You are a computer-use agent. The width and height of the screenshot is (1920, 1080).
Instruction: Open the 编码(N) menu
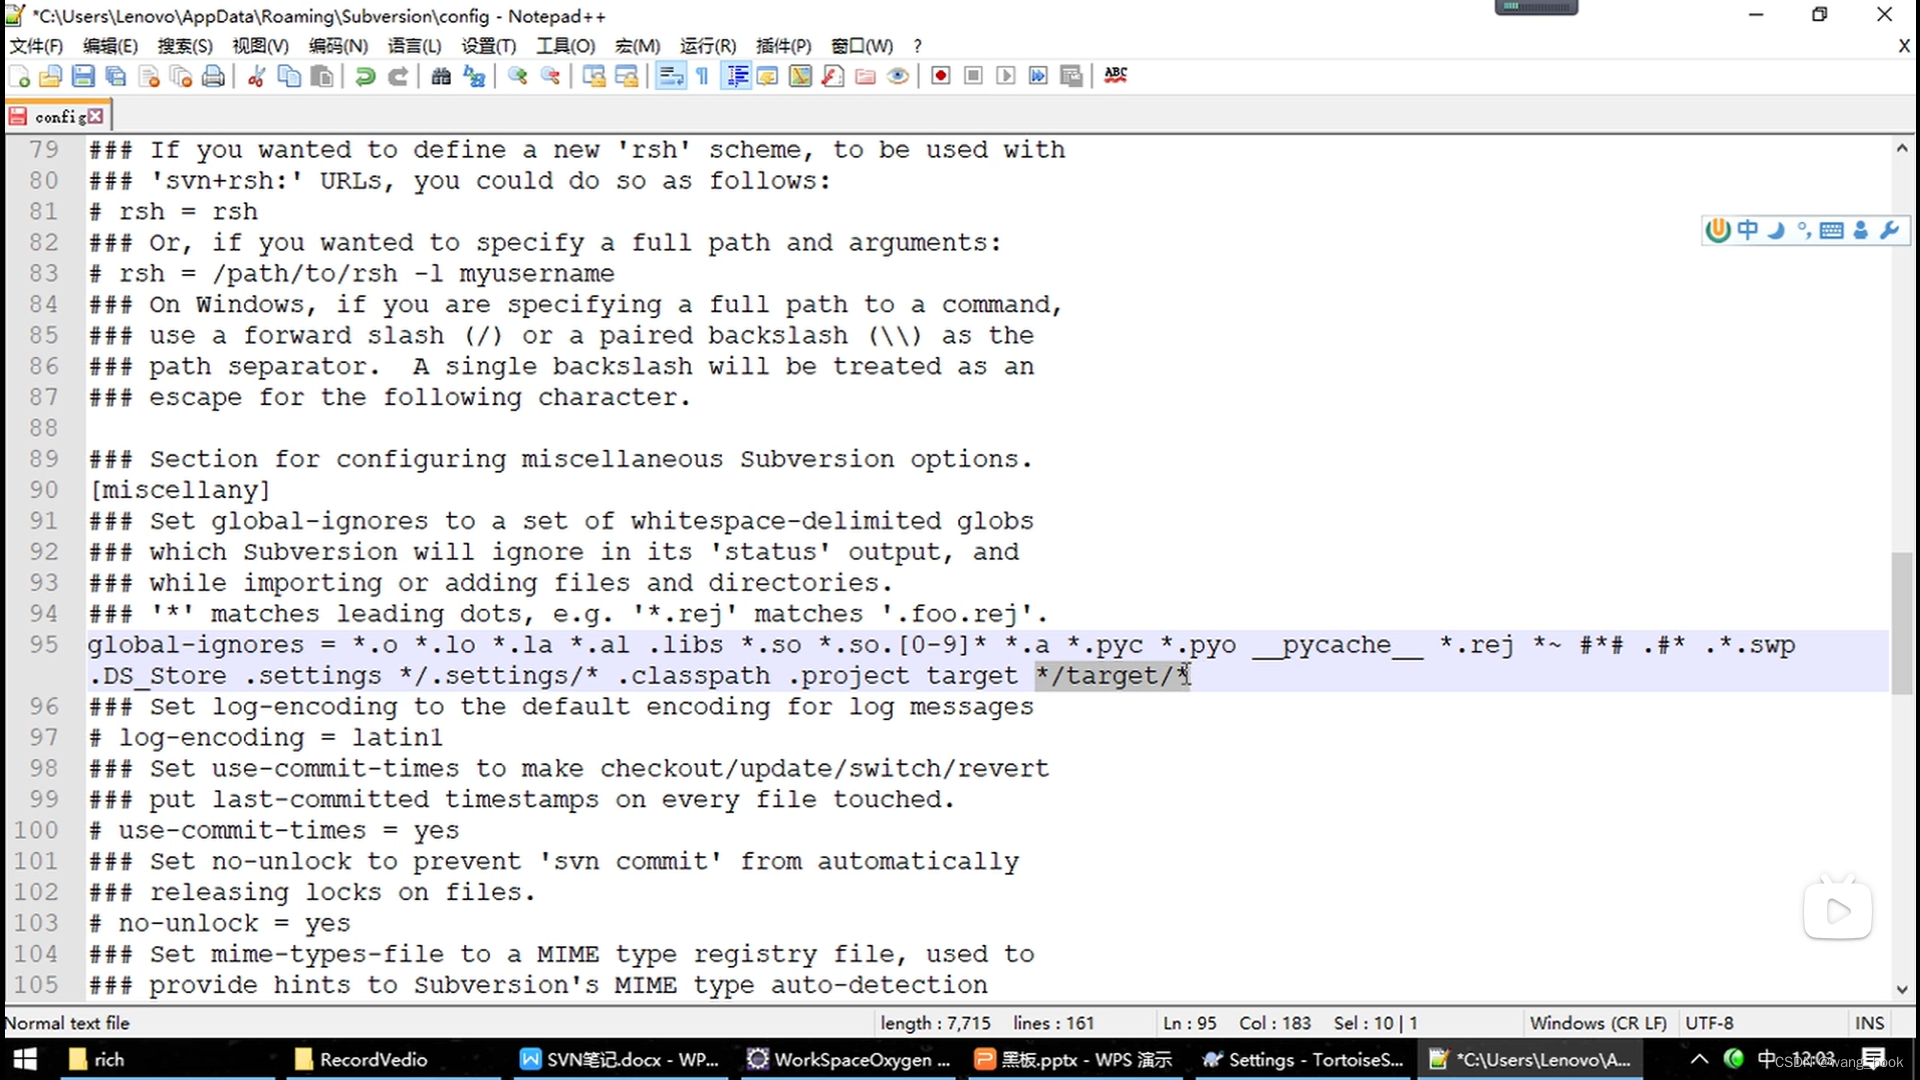point(338,46)
